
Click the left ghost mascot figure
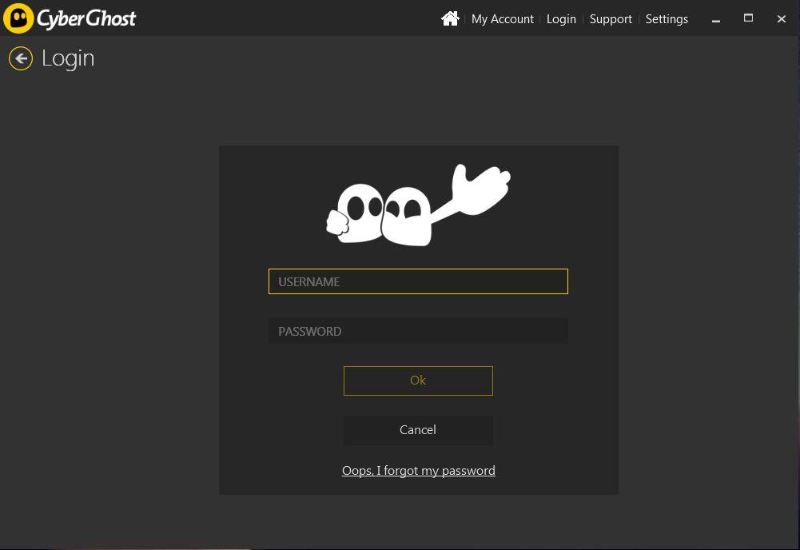tap(355, 212)
